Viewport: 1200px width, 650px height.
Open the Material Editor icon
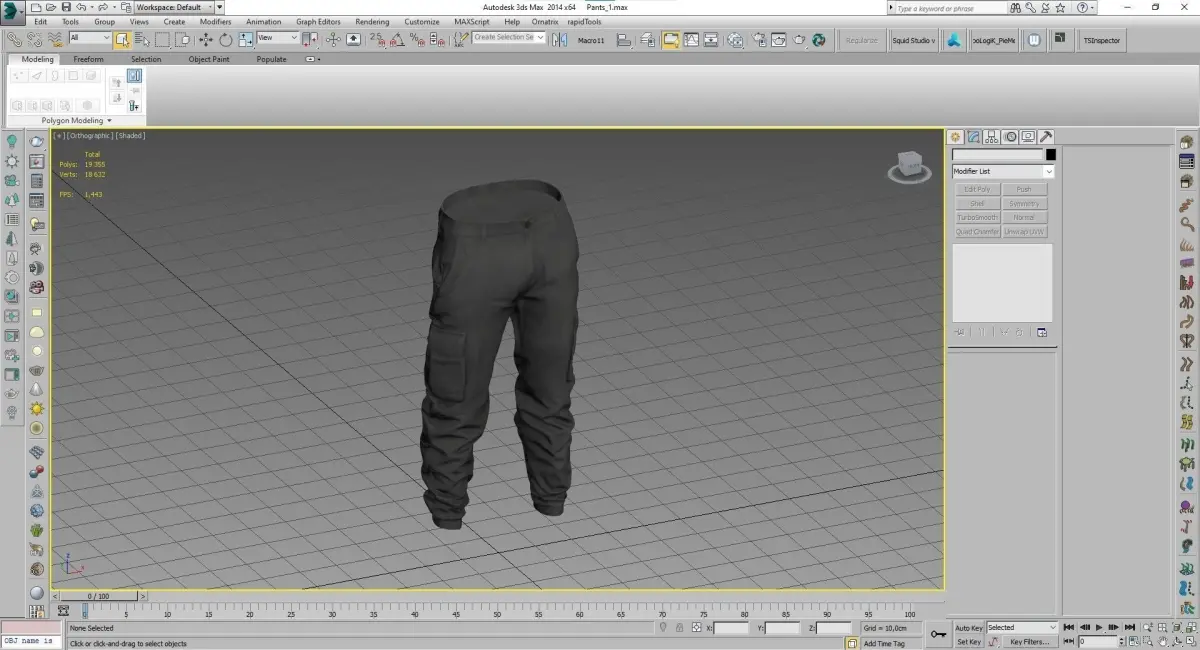point(735,40)
